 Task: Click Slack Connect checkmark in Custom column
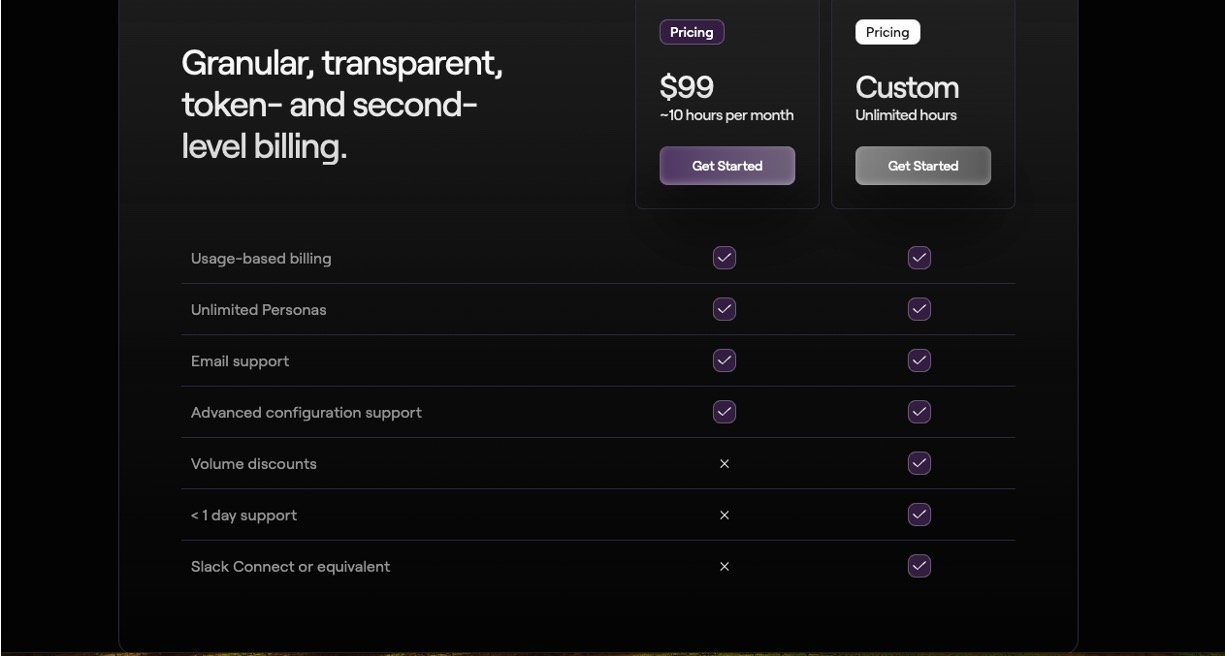[x=920, y=566]
